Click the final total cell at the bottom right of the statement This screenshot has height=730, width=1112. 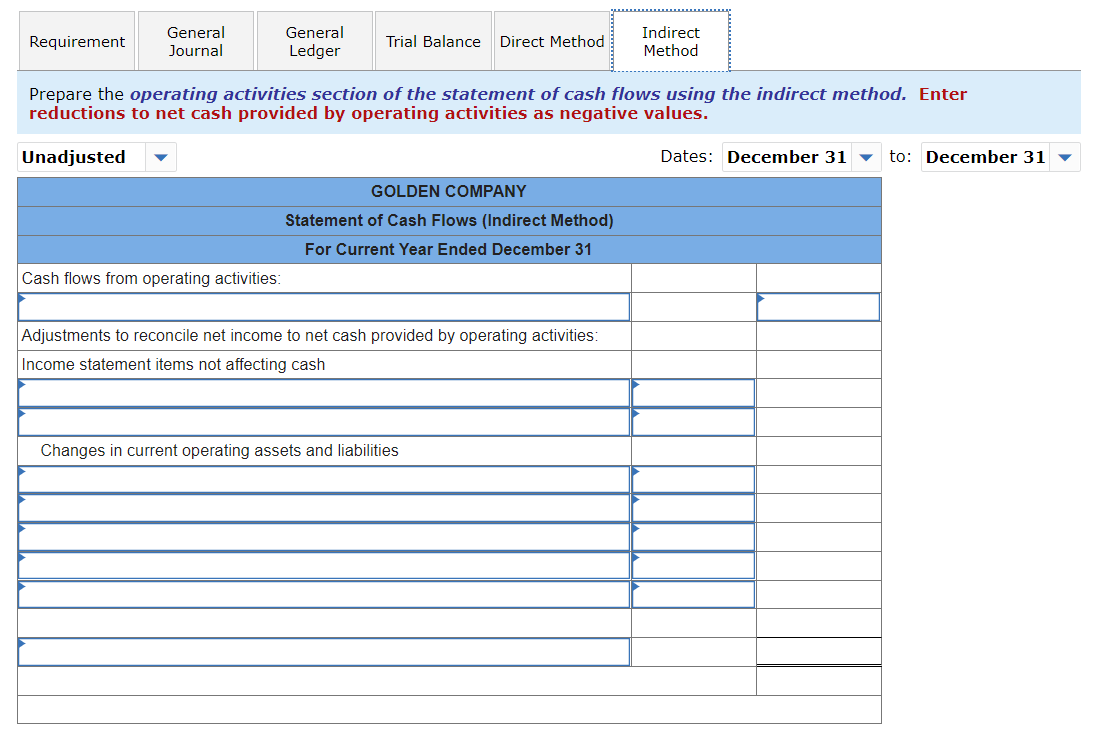[x=818, y=680]
